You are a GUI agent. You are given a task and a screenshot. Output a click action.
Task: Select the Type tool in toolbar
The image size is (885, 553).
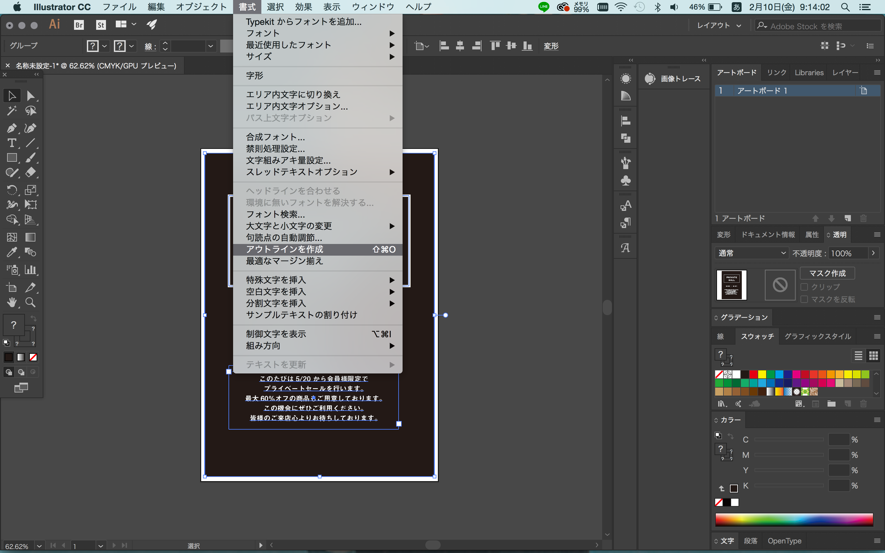click(x=12, y=143)
